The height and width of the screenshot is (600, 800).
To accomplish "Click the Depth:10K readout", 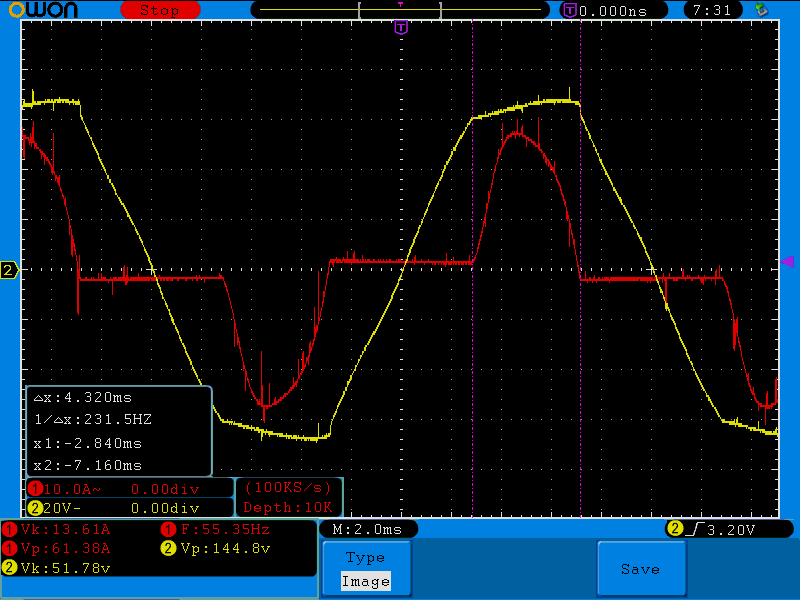I will [x=288, y=508].
